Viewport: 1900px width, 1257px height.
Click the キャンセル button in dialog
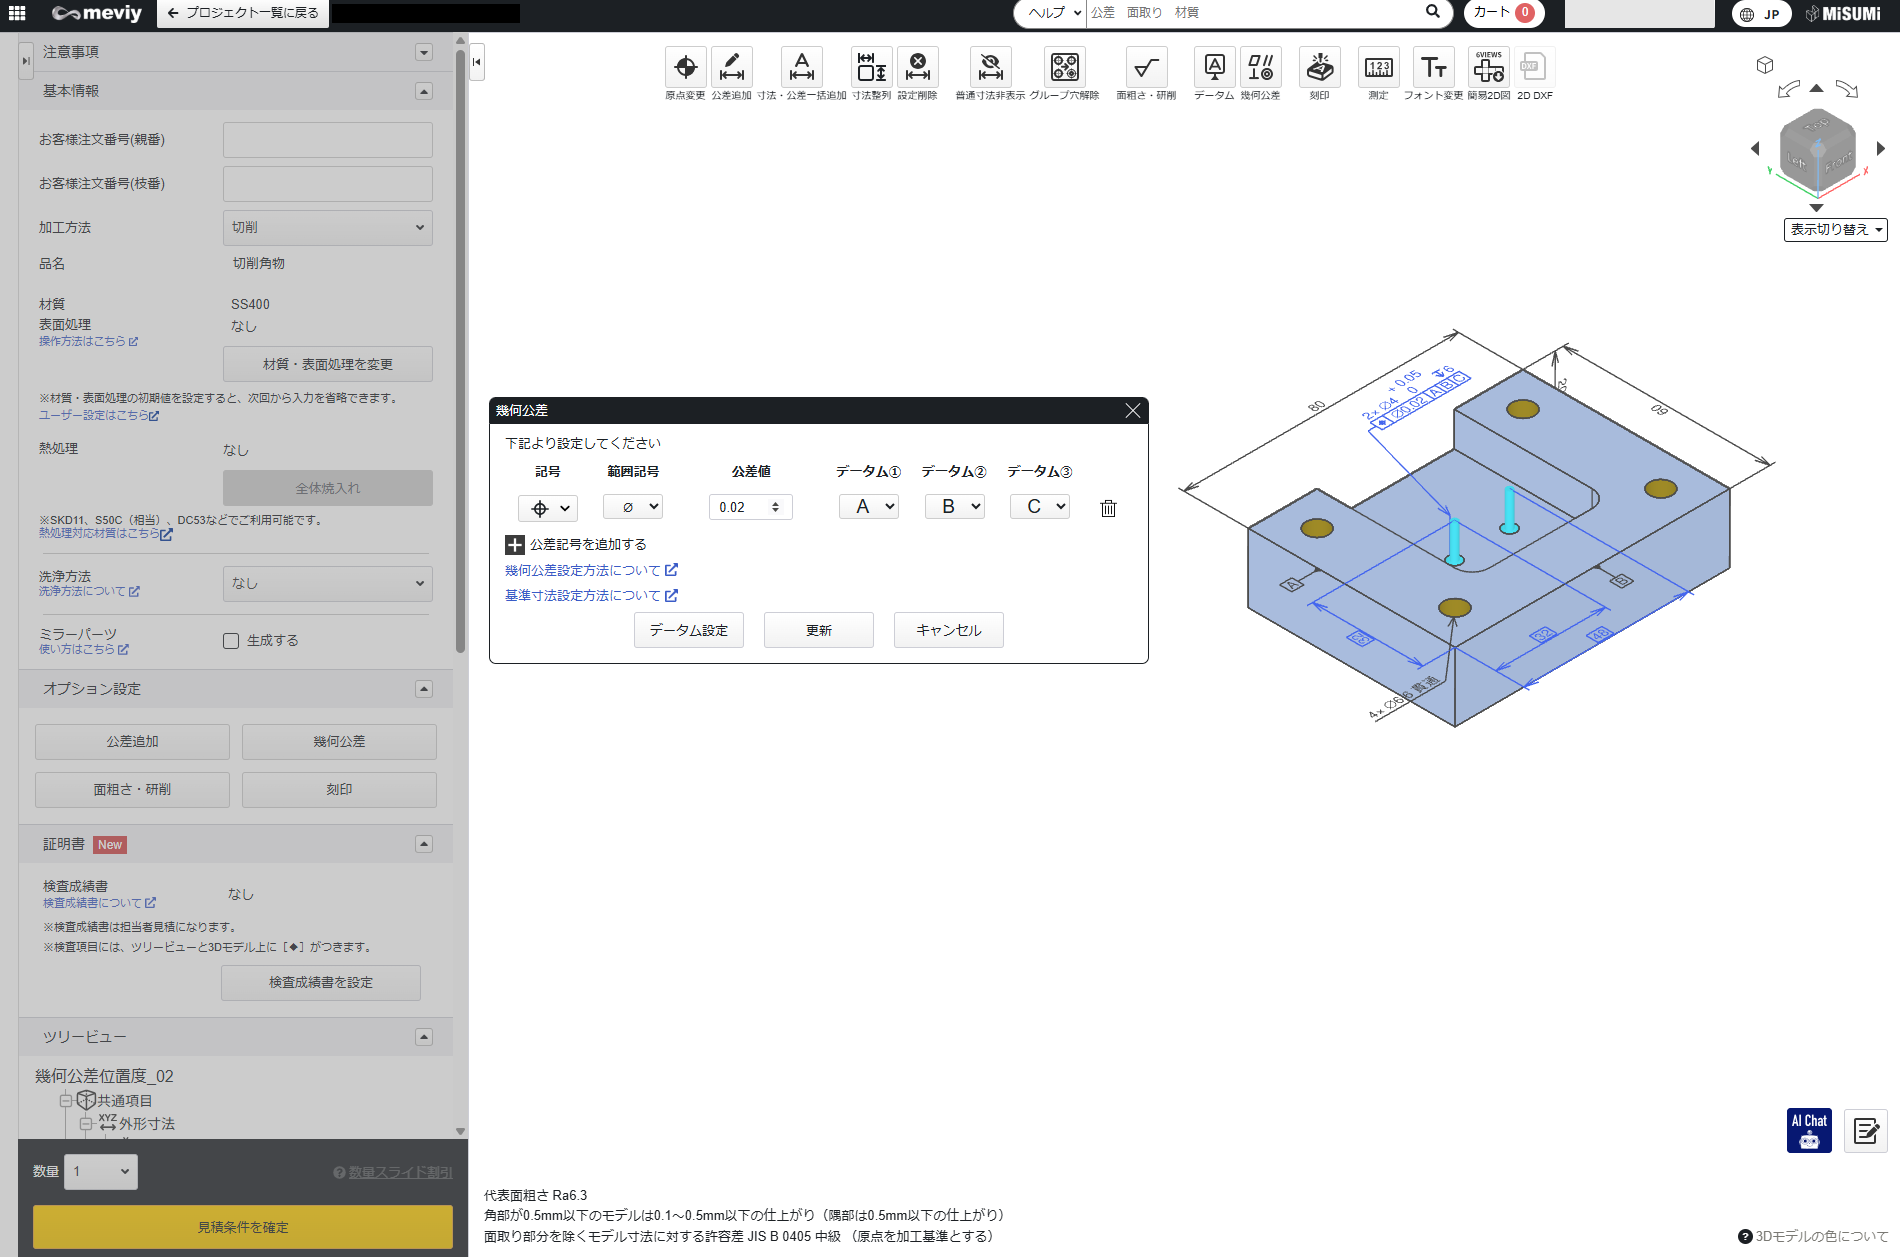click(x=949, y=630)
